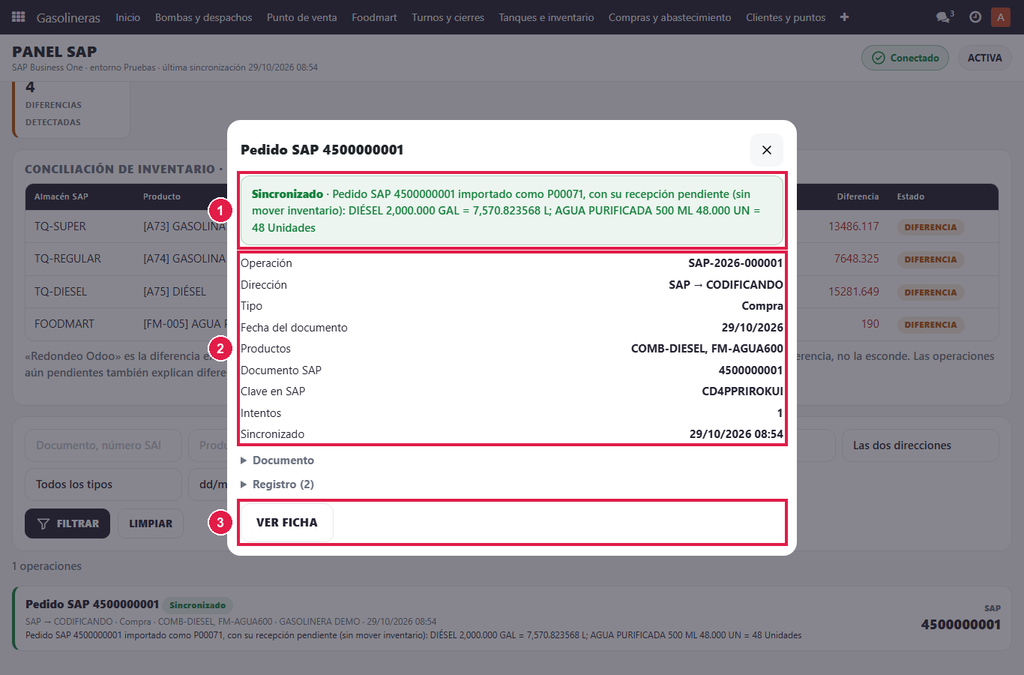Open the Inicio menu

[x=128, y=17]
